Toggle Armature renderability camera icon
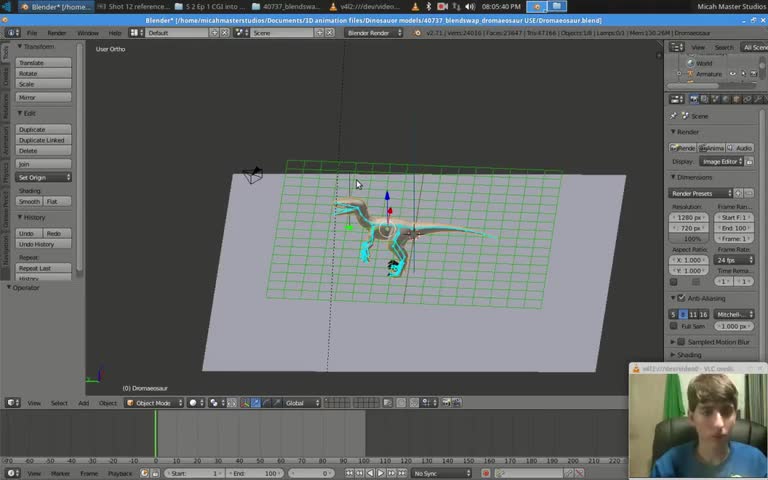 coord(754,74)
